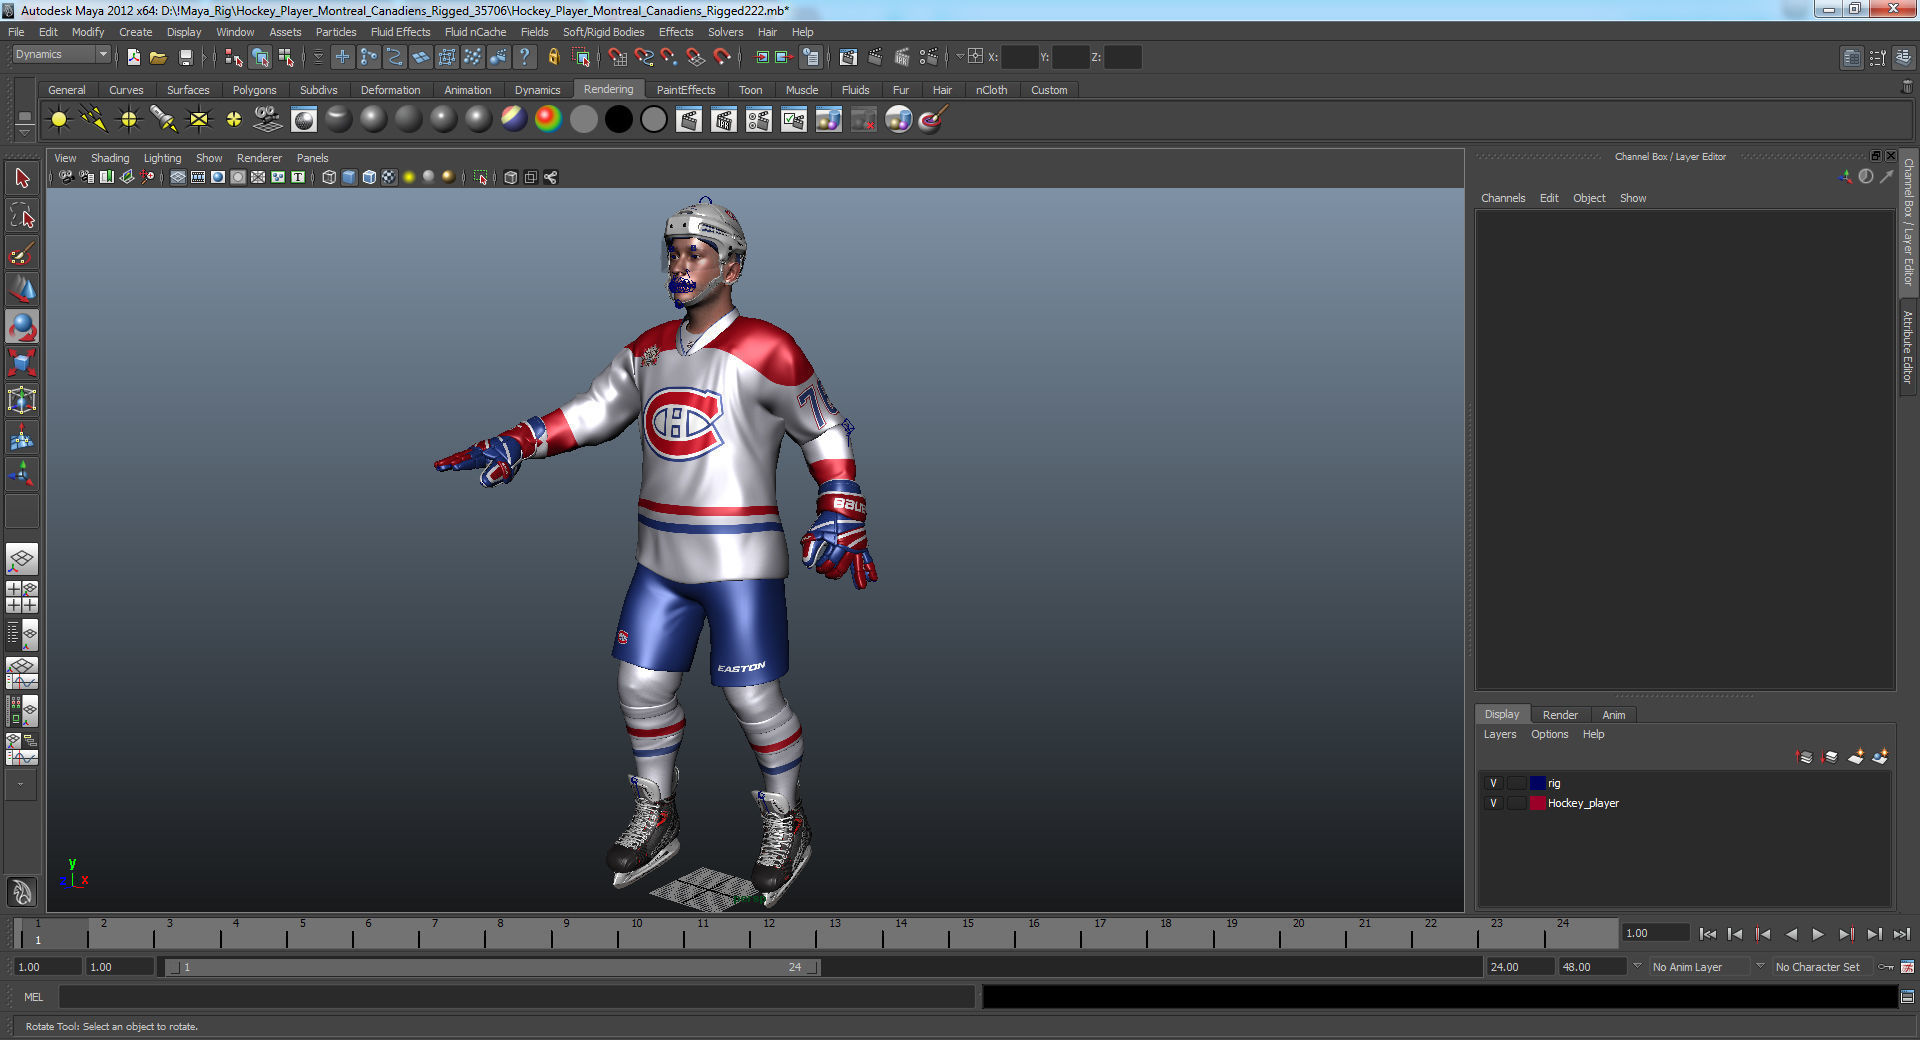Viewport: 1920px width, 1040px height.
Task: Open the IPR render shelf icon
Action: tap(724, 120)
